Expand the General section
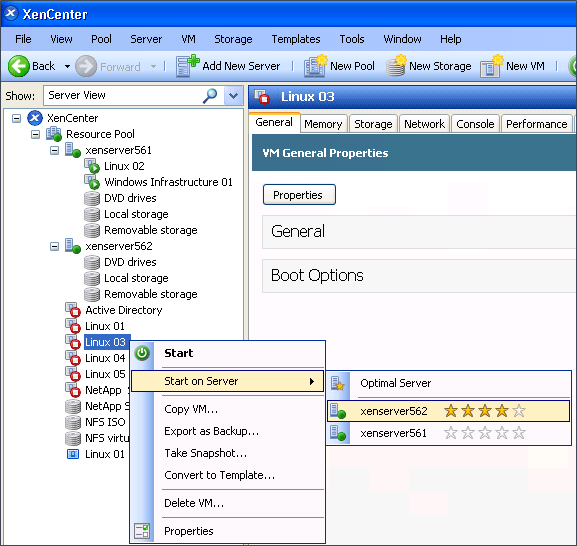The image size is (577, 546). click(x=420, y=232)
